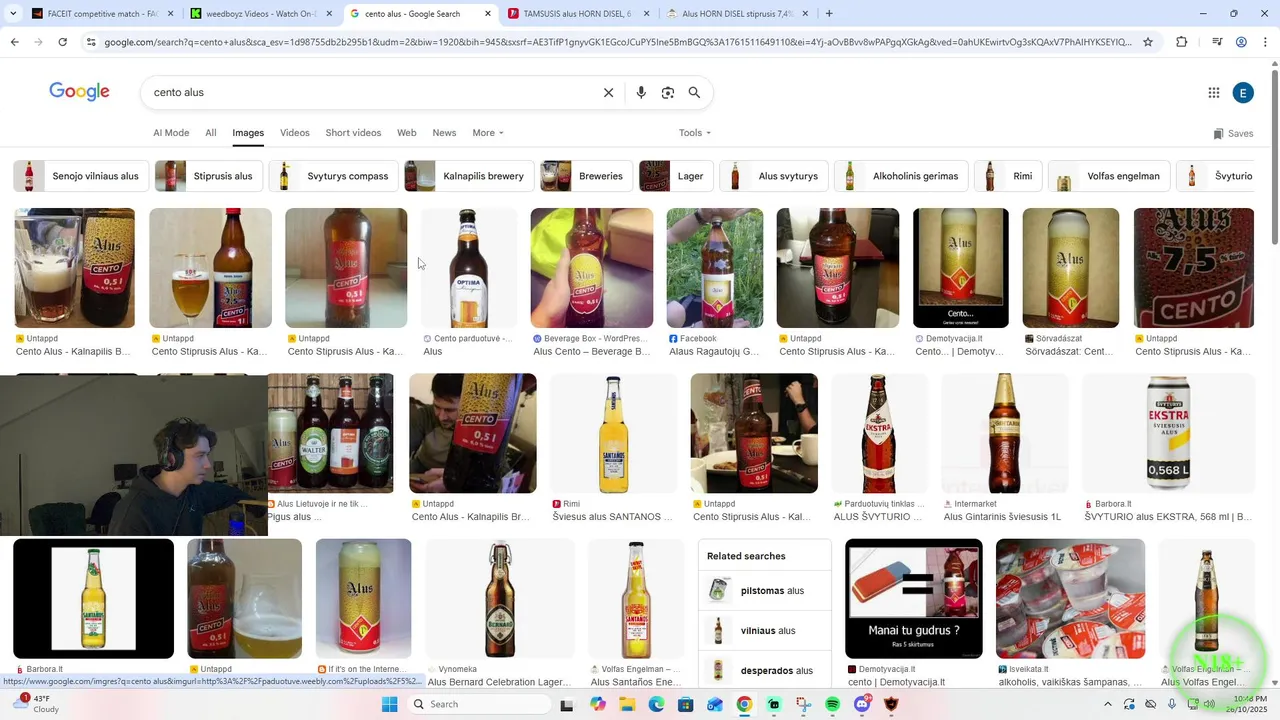Open the Alus 7,5 Cento label image

click(x=1194, y=268)
